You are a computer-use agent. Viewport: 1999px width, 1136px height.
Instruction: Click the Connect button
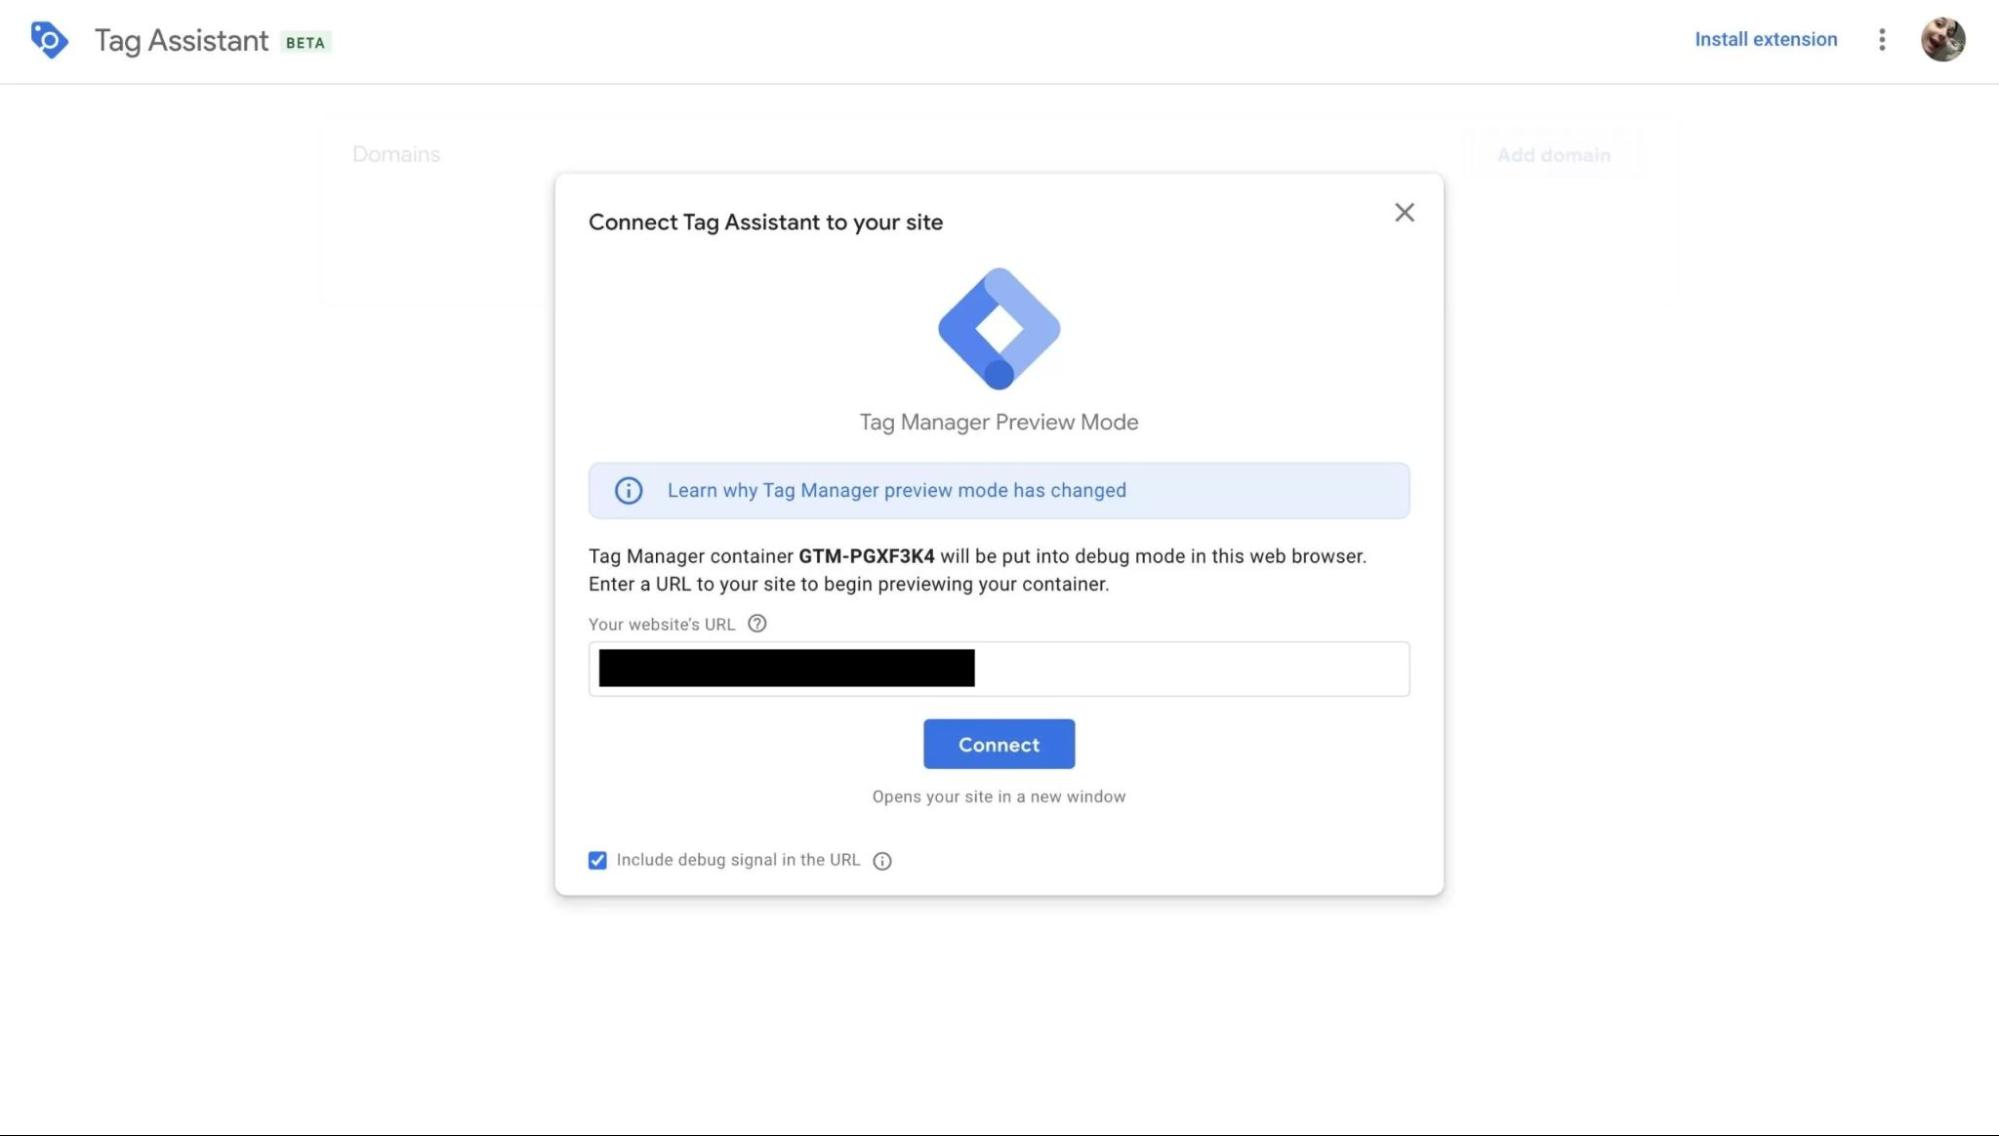pos(999,744)
